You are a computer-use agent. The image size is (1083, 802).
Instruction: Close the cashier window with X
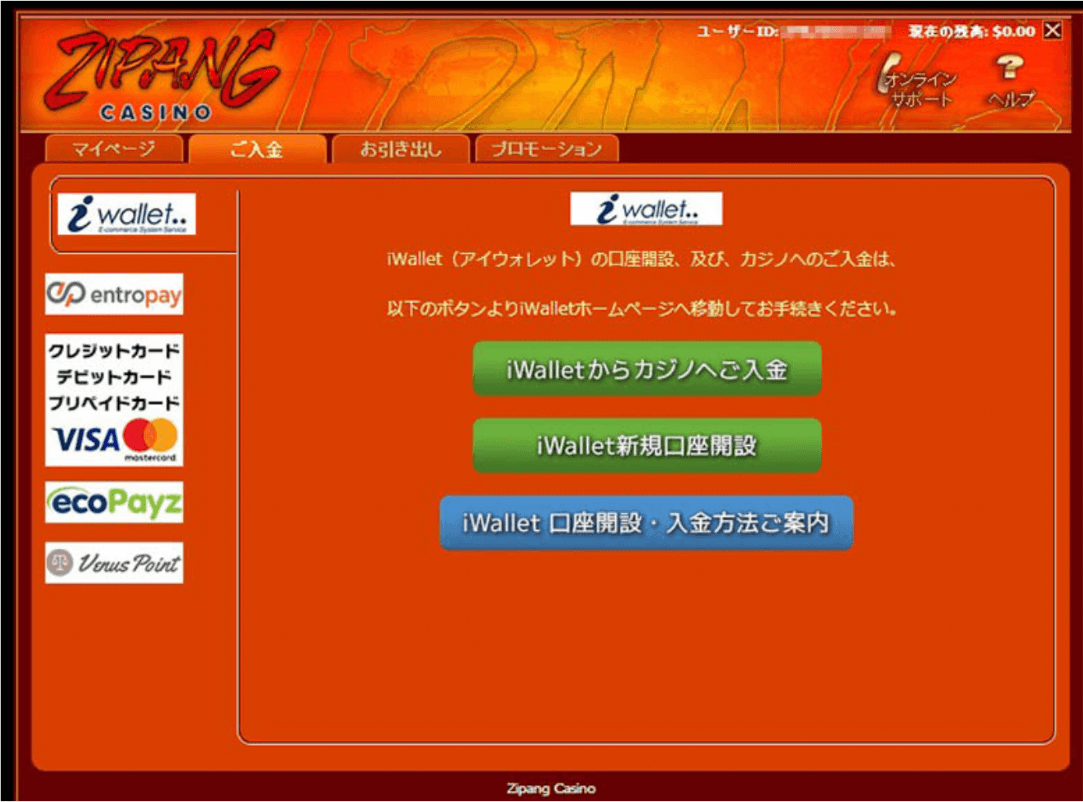tap(1053, 30)
